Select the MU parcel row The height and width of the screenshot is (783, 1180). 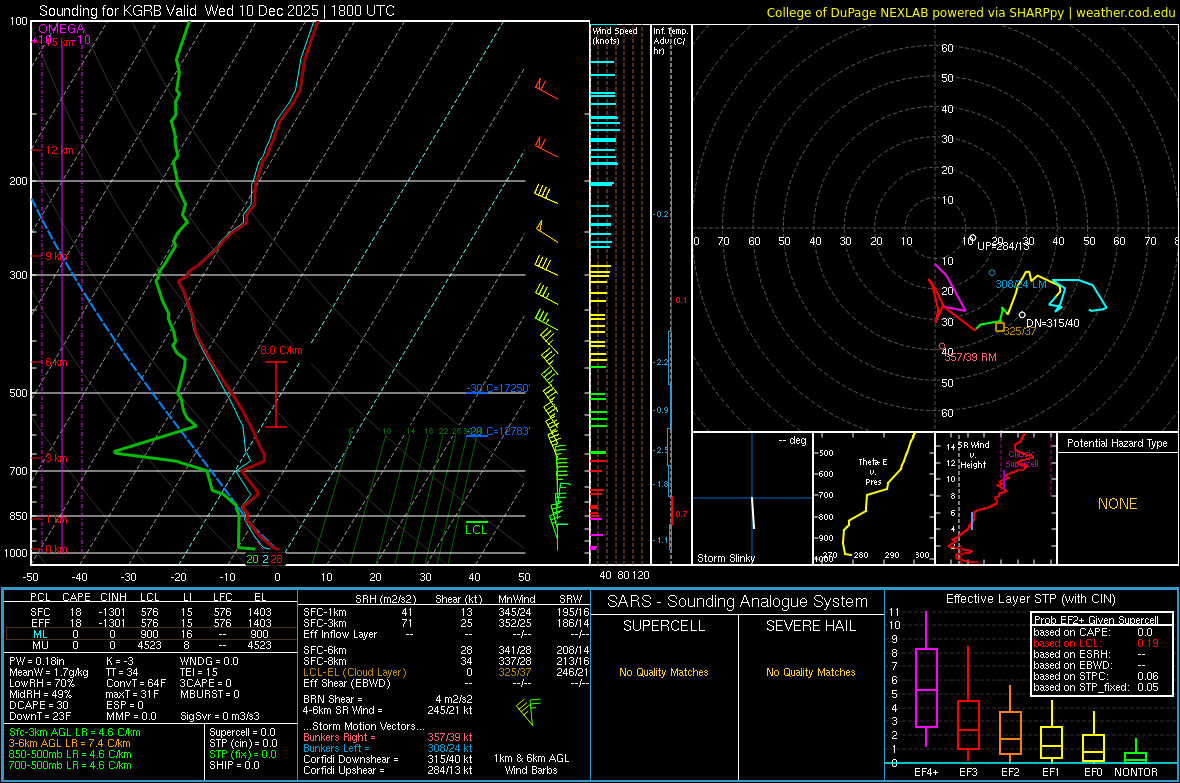(x=150, y=645)
